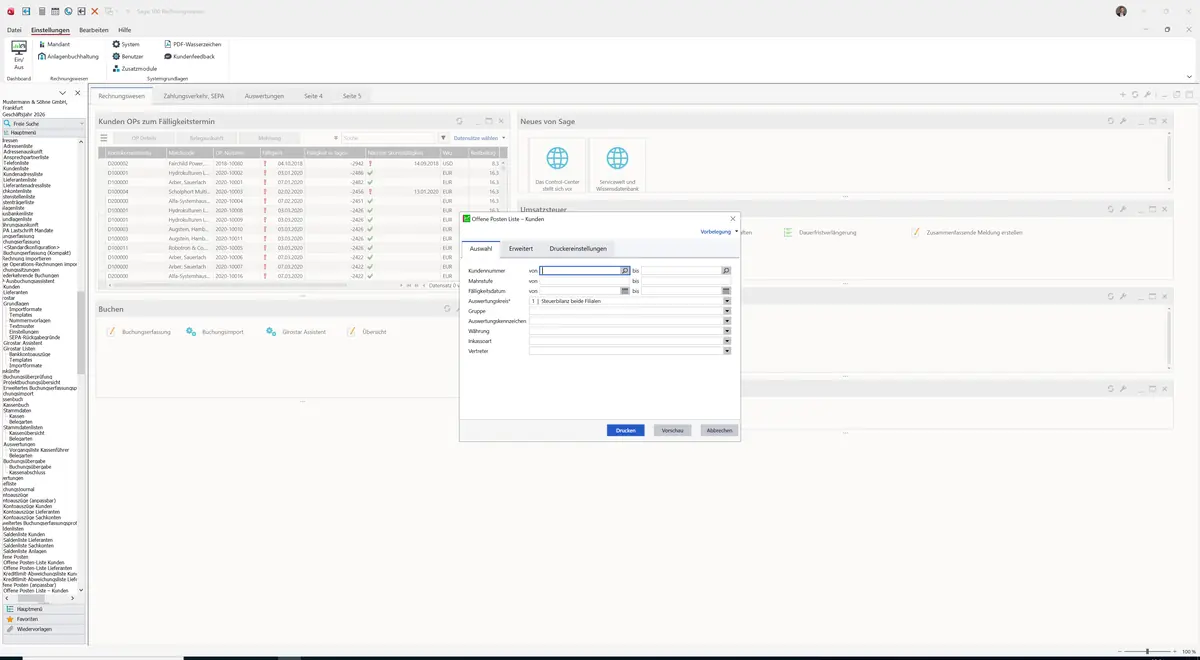Expand the Gruppe dropdown
1200x660 pixels.
point(727,311)
